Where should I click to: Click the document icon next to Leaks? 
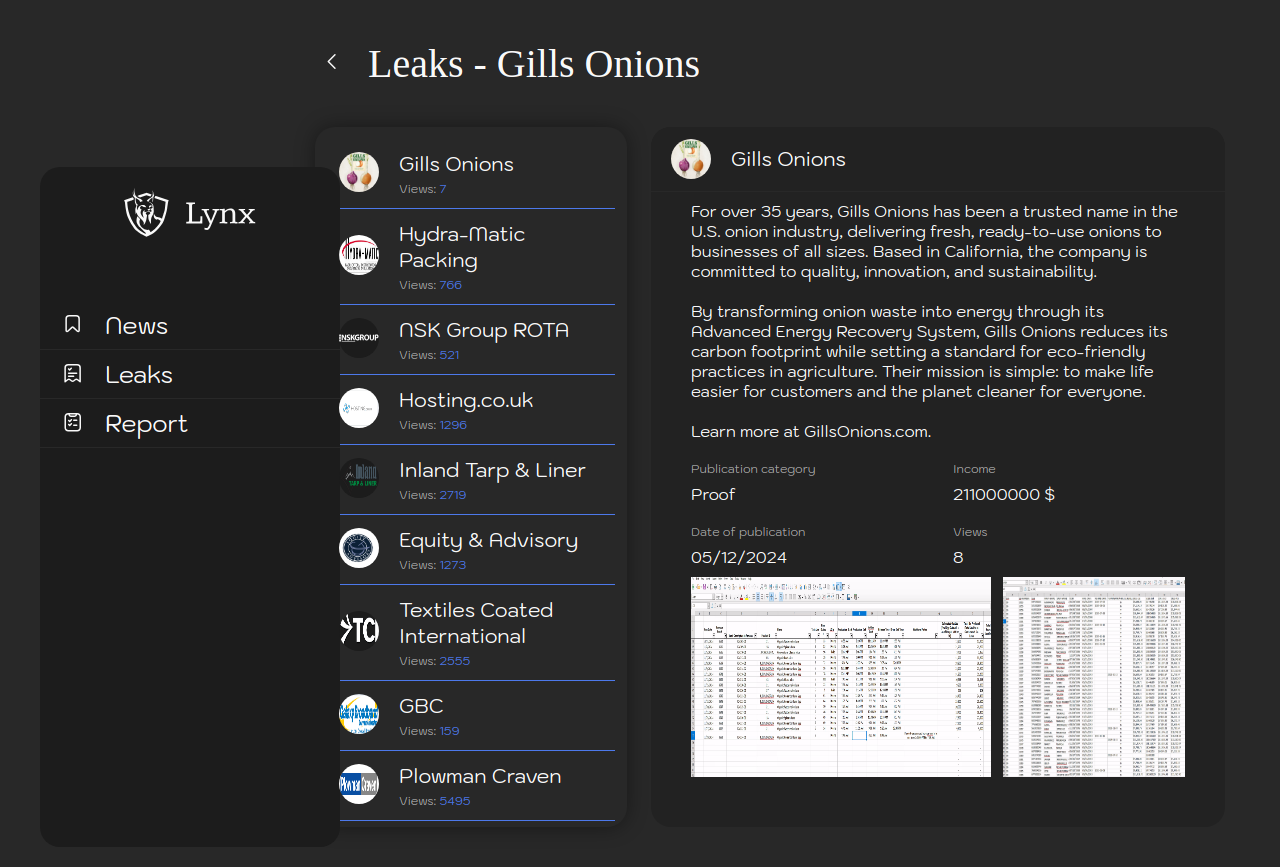(73, 374)
